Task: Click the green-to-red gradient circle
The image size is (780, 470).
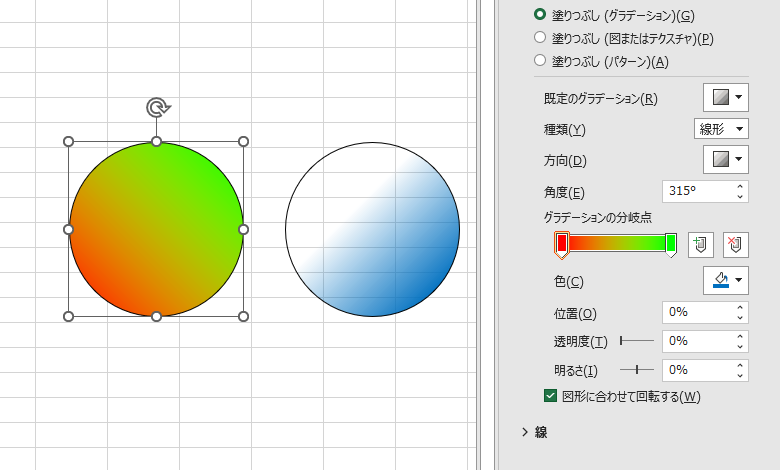Action: click(156, 229)
